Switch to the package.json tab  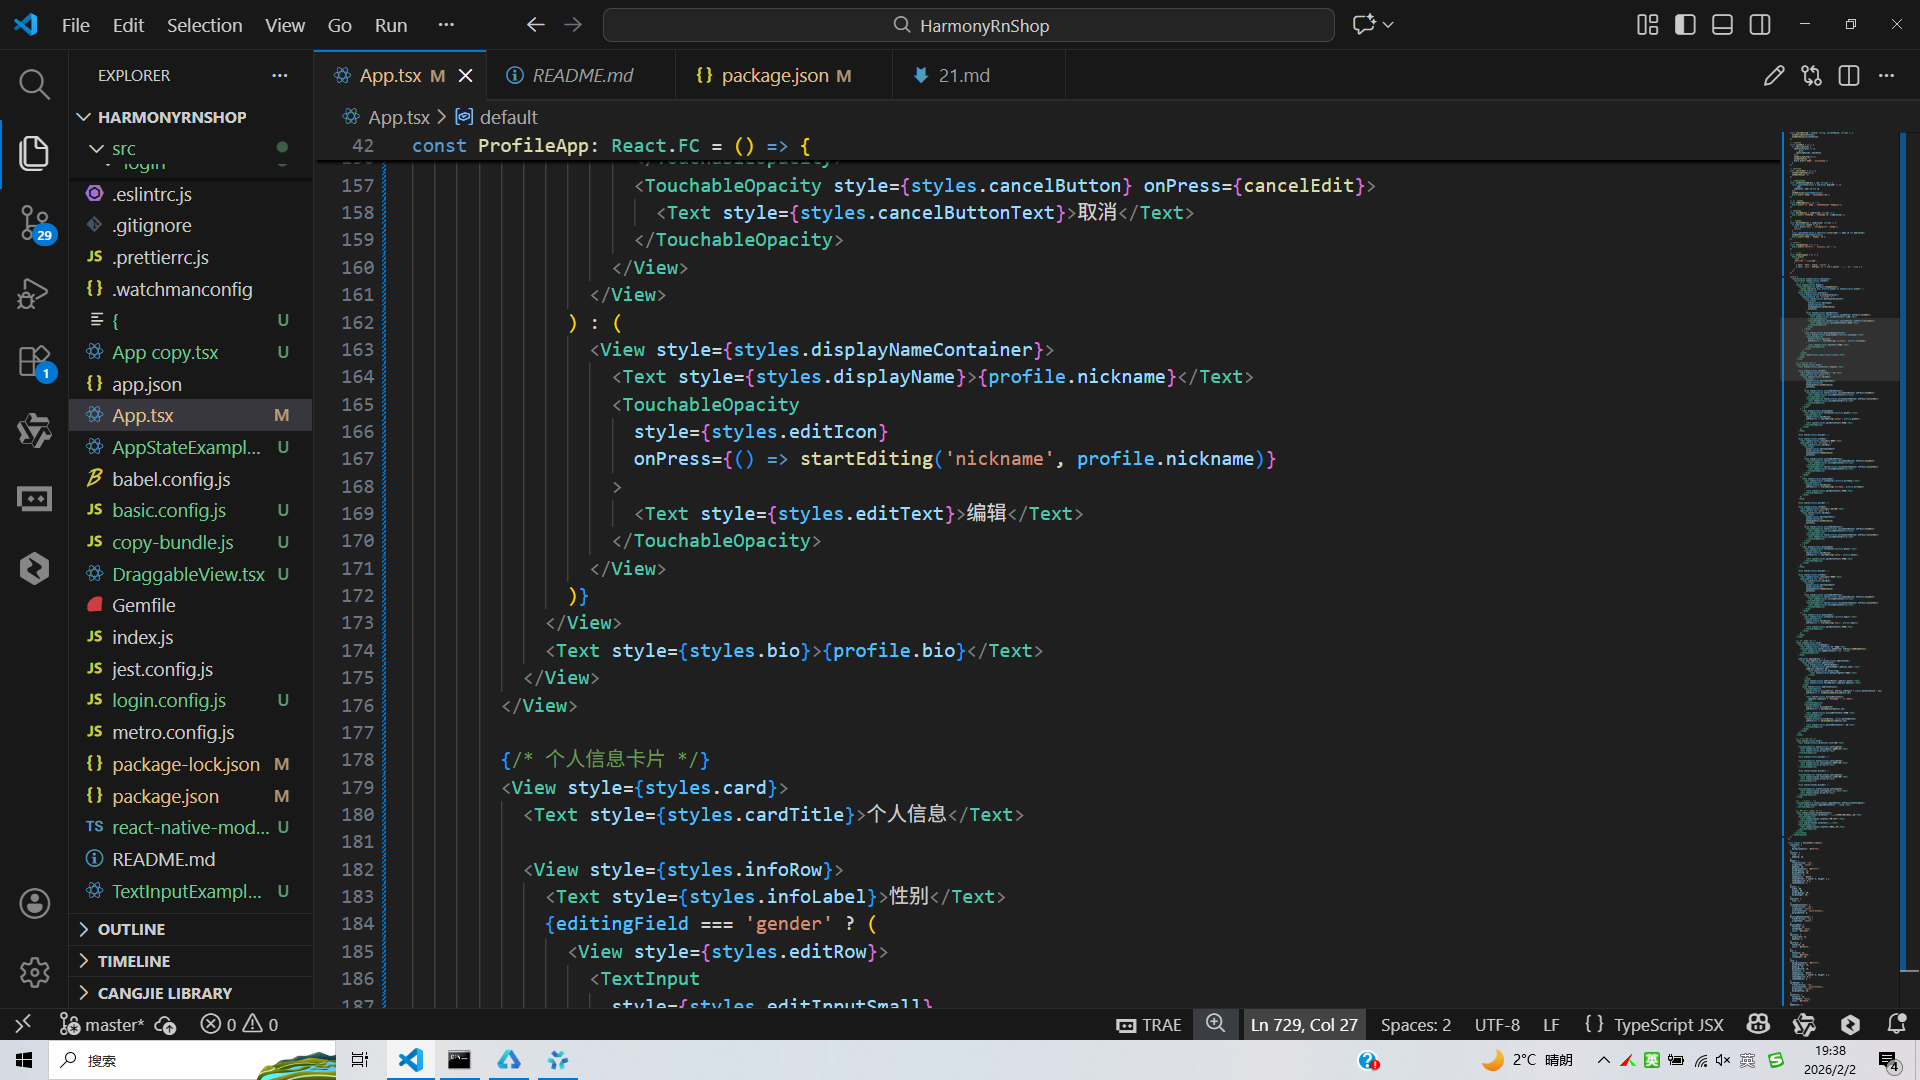tap(774, 76)
